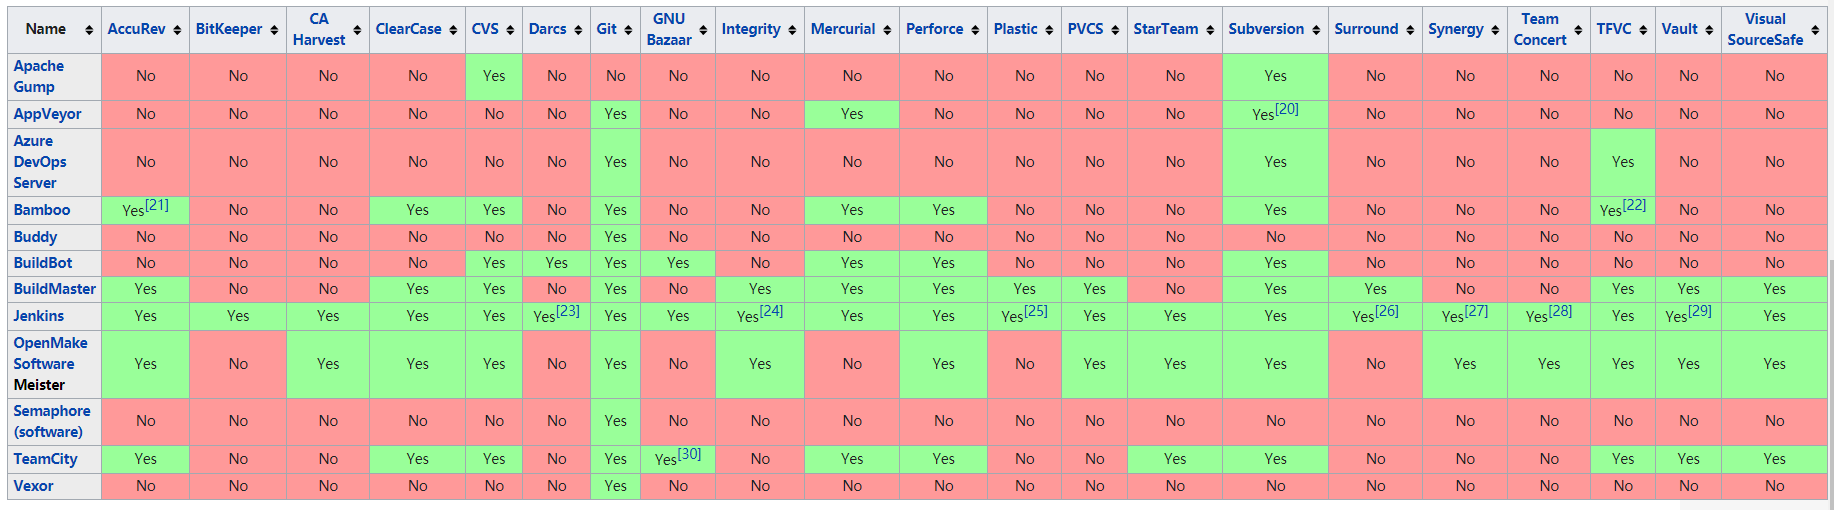Click the sort arrows on the TFVC column
The height and width of the screenshot is (510, 1834).
click(x=1643, y=30)
